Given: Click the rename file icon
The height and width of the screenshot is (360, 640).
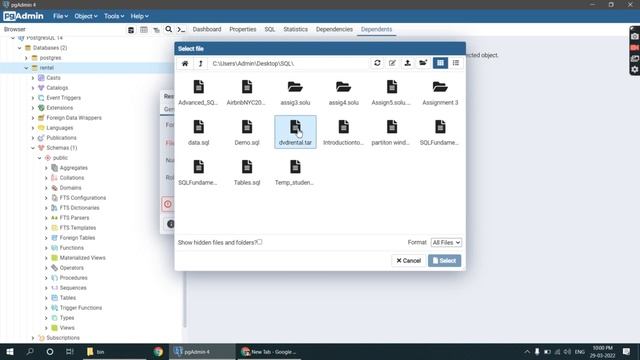Looking at the screenshot, I should [x=392, y=63].
